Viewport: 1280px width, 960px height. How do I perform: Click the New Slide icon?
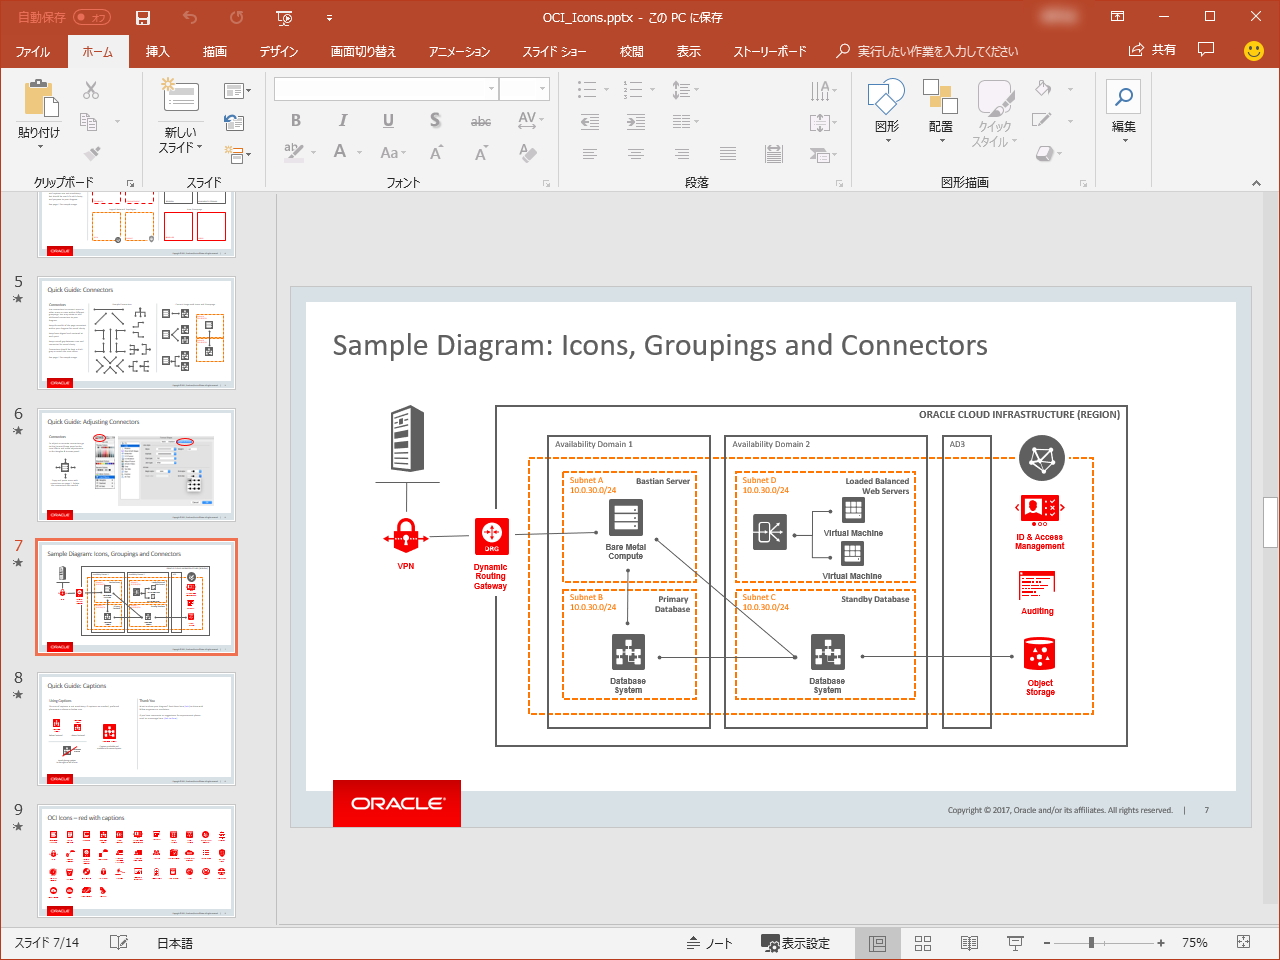coord(180,97)
